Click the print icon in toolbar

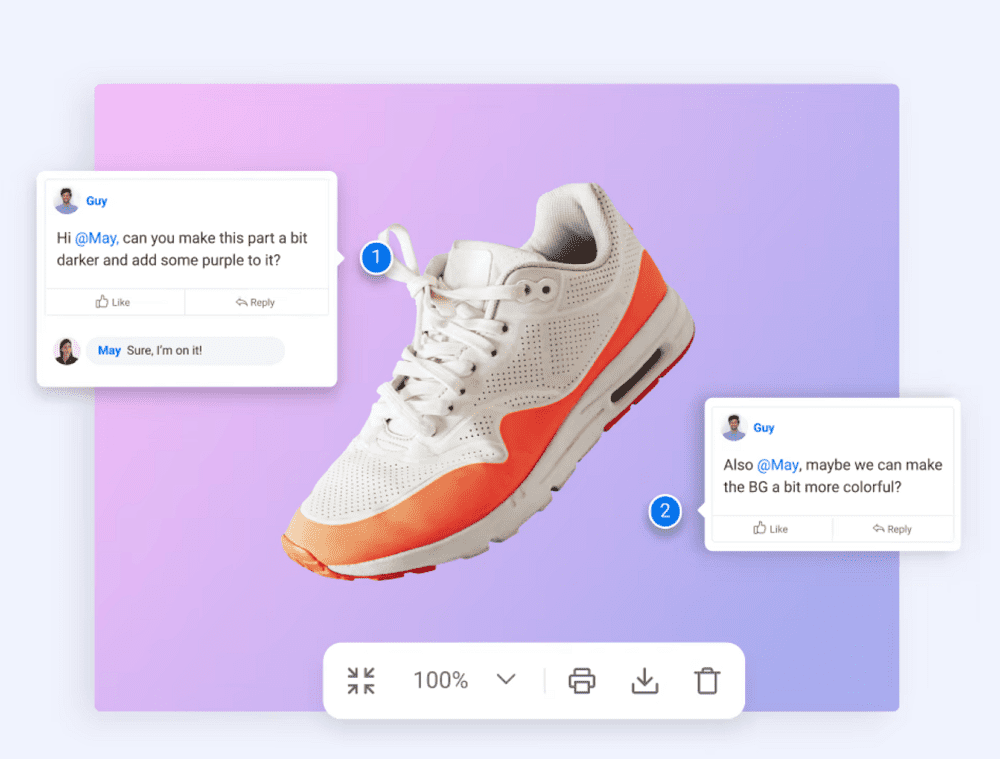coord(582,681)
